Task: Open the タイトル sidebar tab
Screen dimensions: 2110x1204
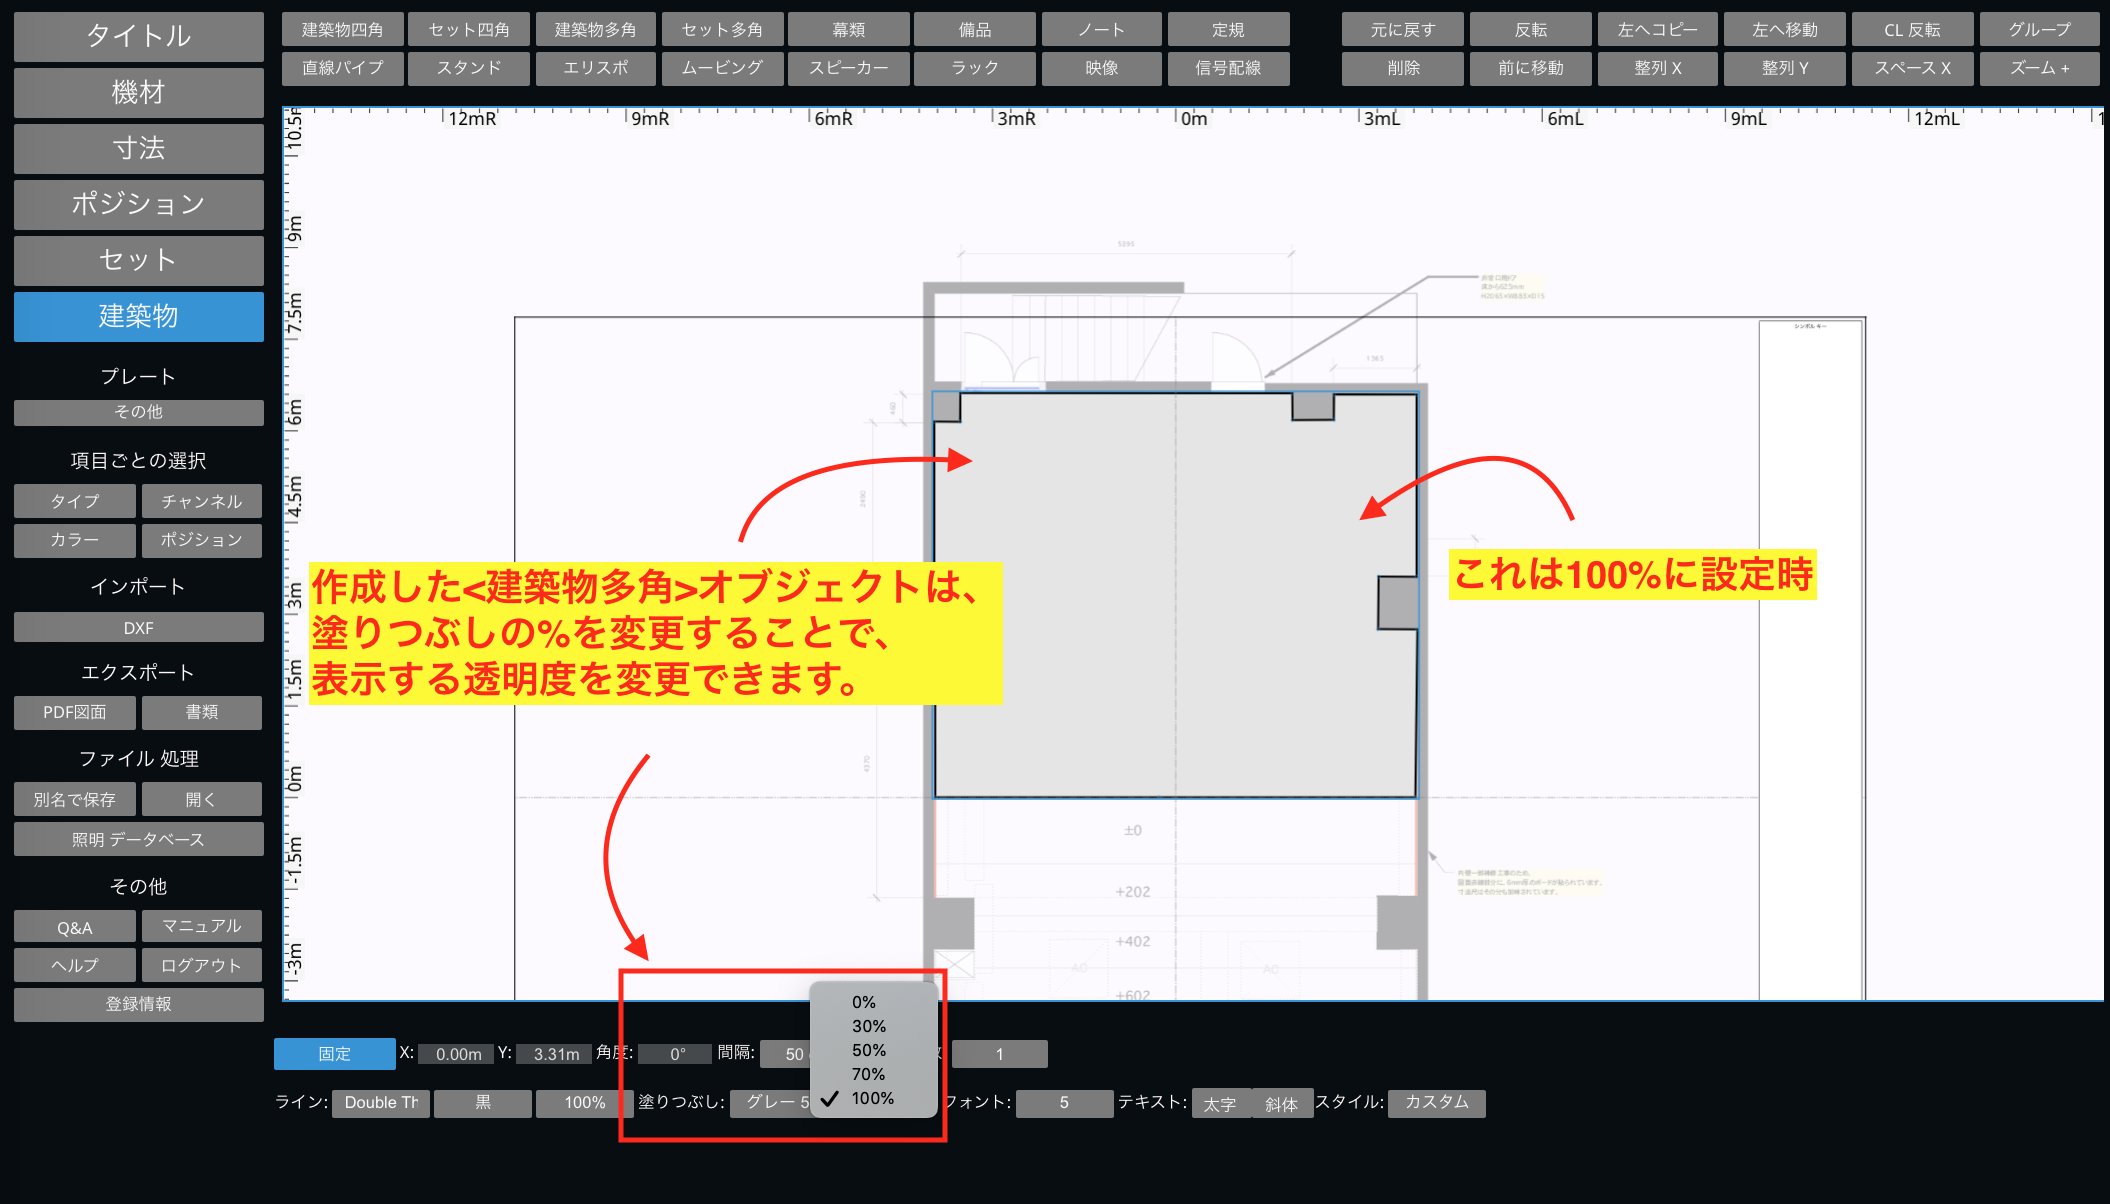Action: [139, 36]
